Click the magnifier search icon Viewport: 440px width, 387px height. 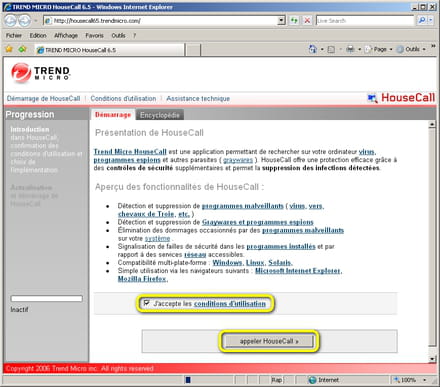(422, 21)
